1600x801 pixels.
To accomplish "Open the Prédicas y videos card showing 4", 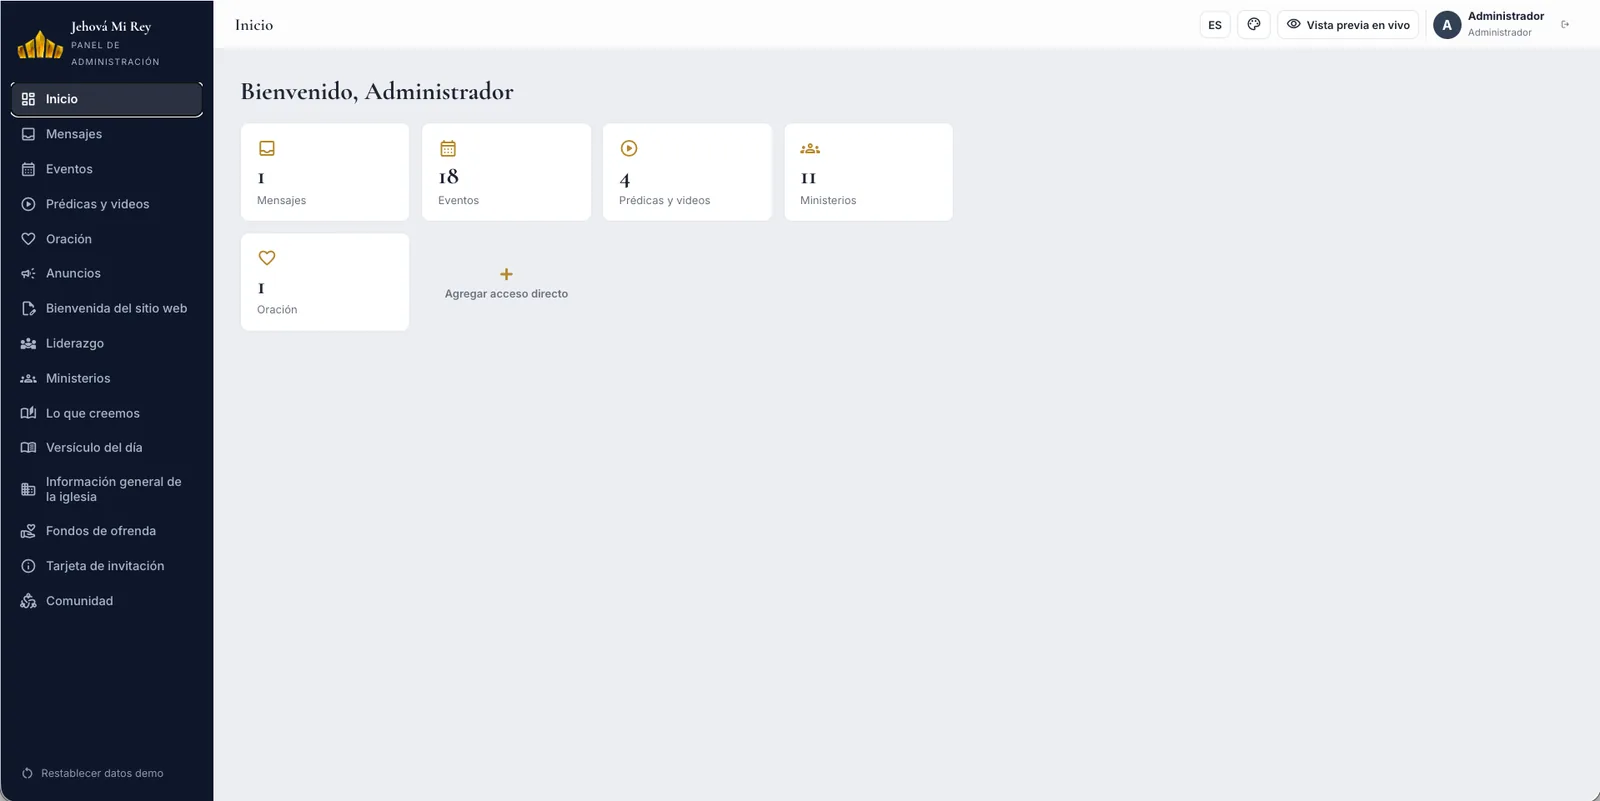I will (x=687, y=172).
